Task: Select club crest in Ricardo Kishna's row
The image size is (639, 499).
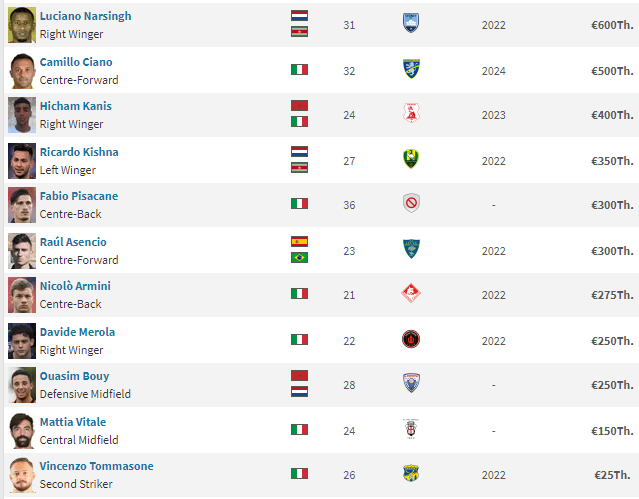Action: click(411, 160)
